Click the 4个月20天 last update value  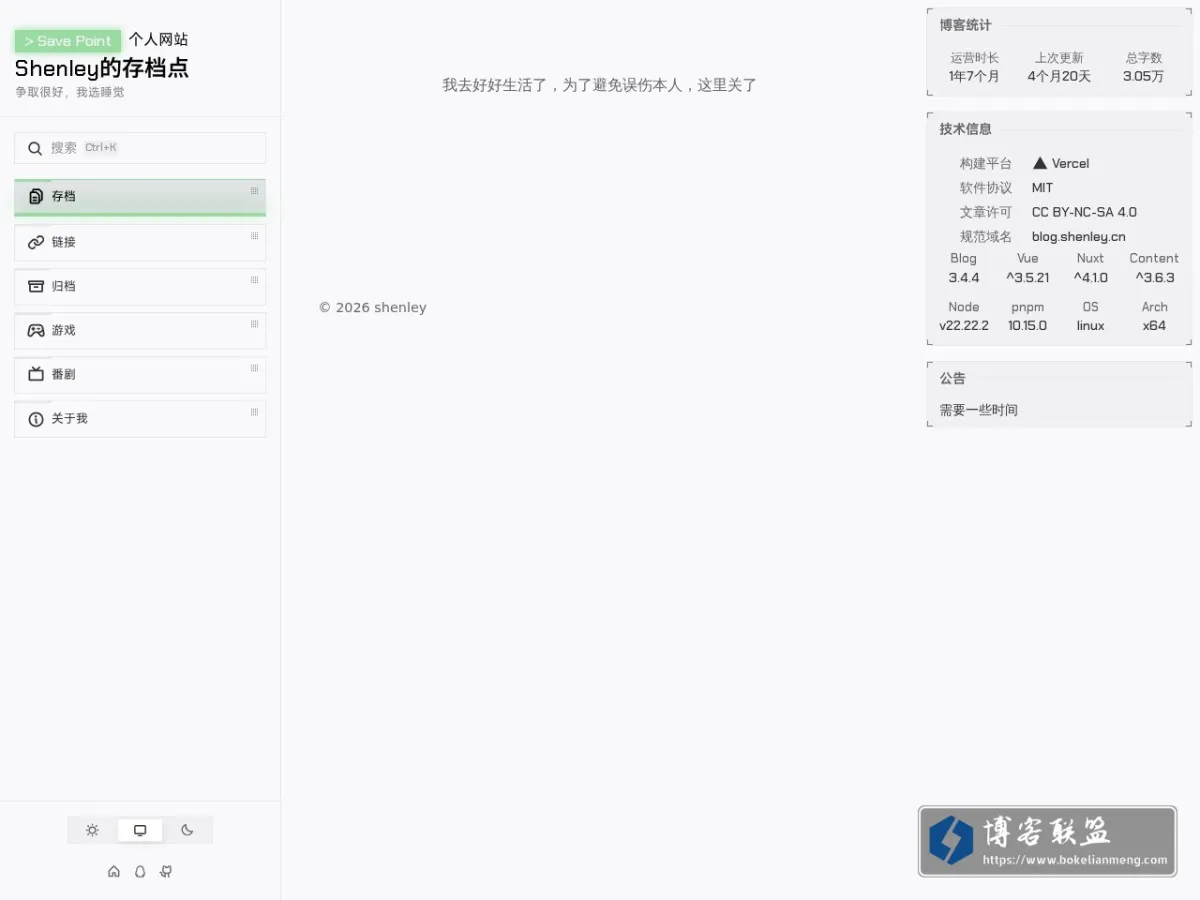[x=1059, y=76]
